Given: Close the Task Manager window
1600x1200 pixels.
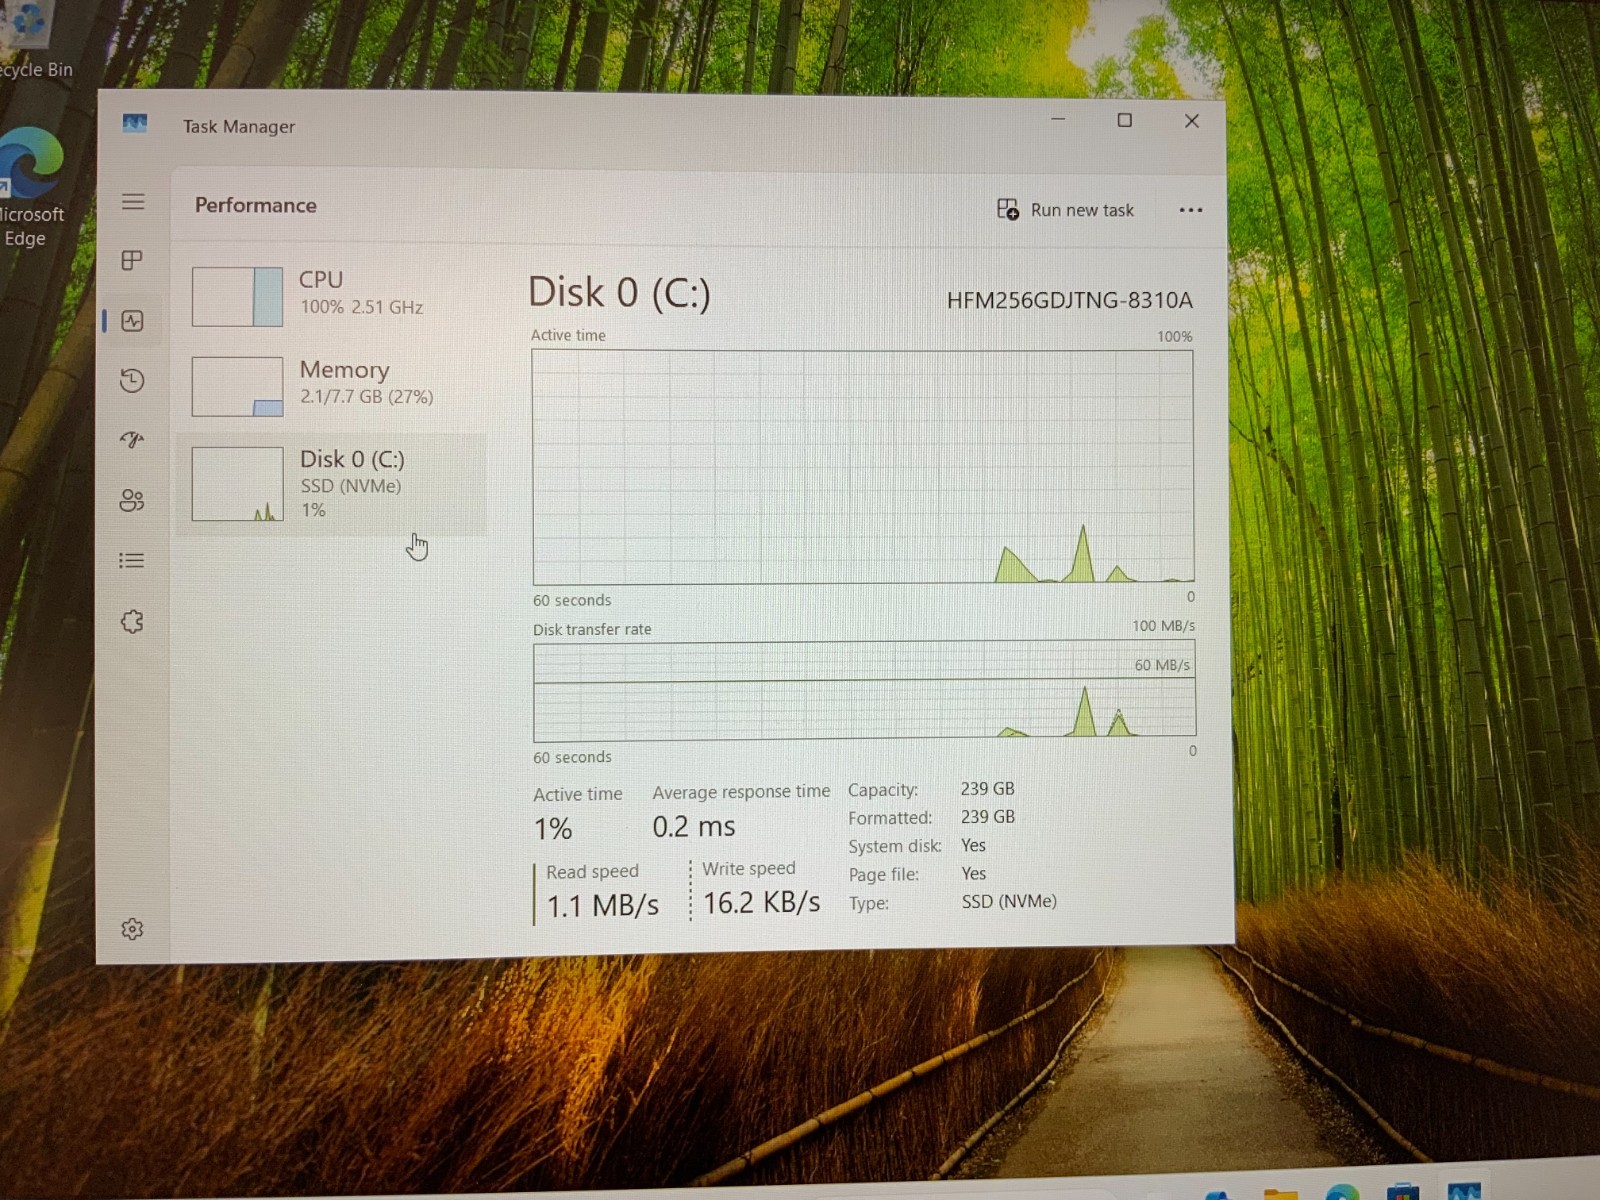Looking at the screenshot, I should pyautogui.click(x=1191, y=121).
